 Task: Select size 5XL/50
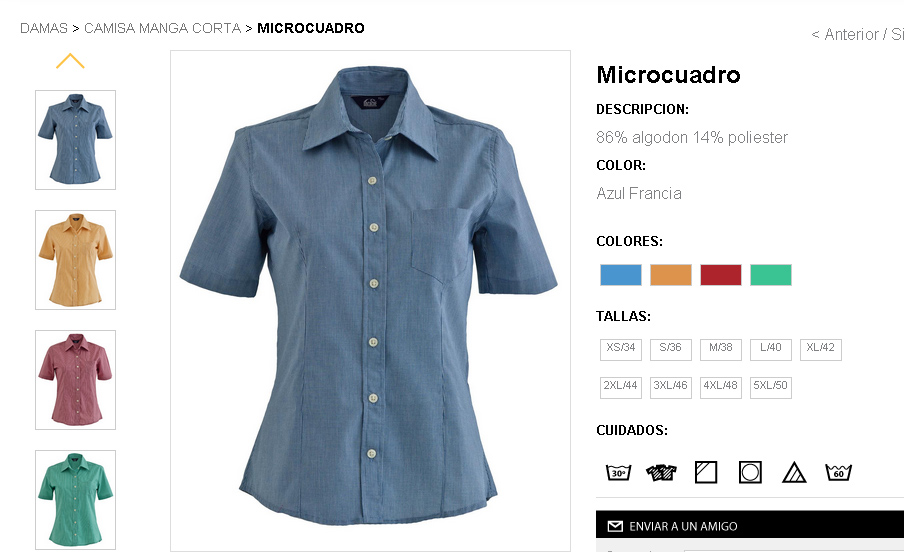(771, 388)
